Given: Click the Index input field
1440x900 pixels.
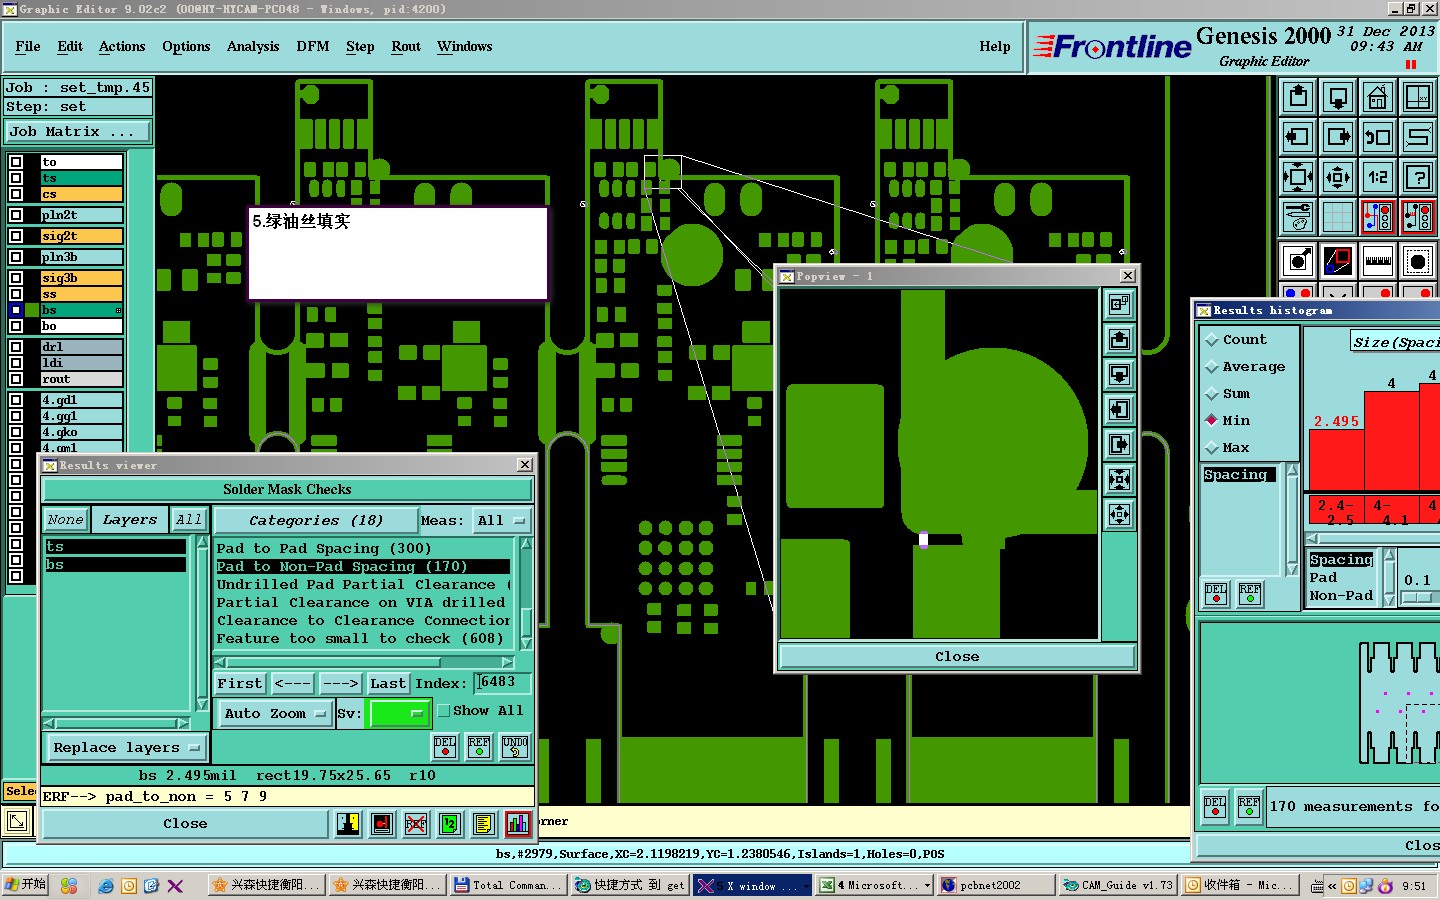Looking at the screenshot, I should [x=502, y=683].
